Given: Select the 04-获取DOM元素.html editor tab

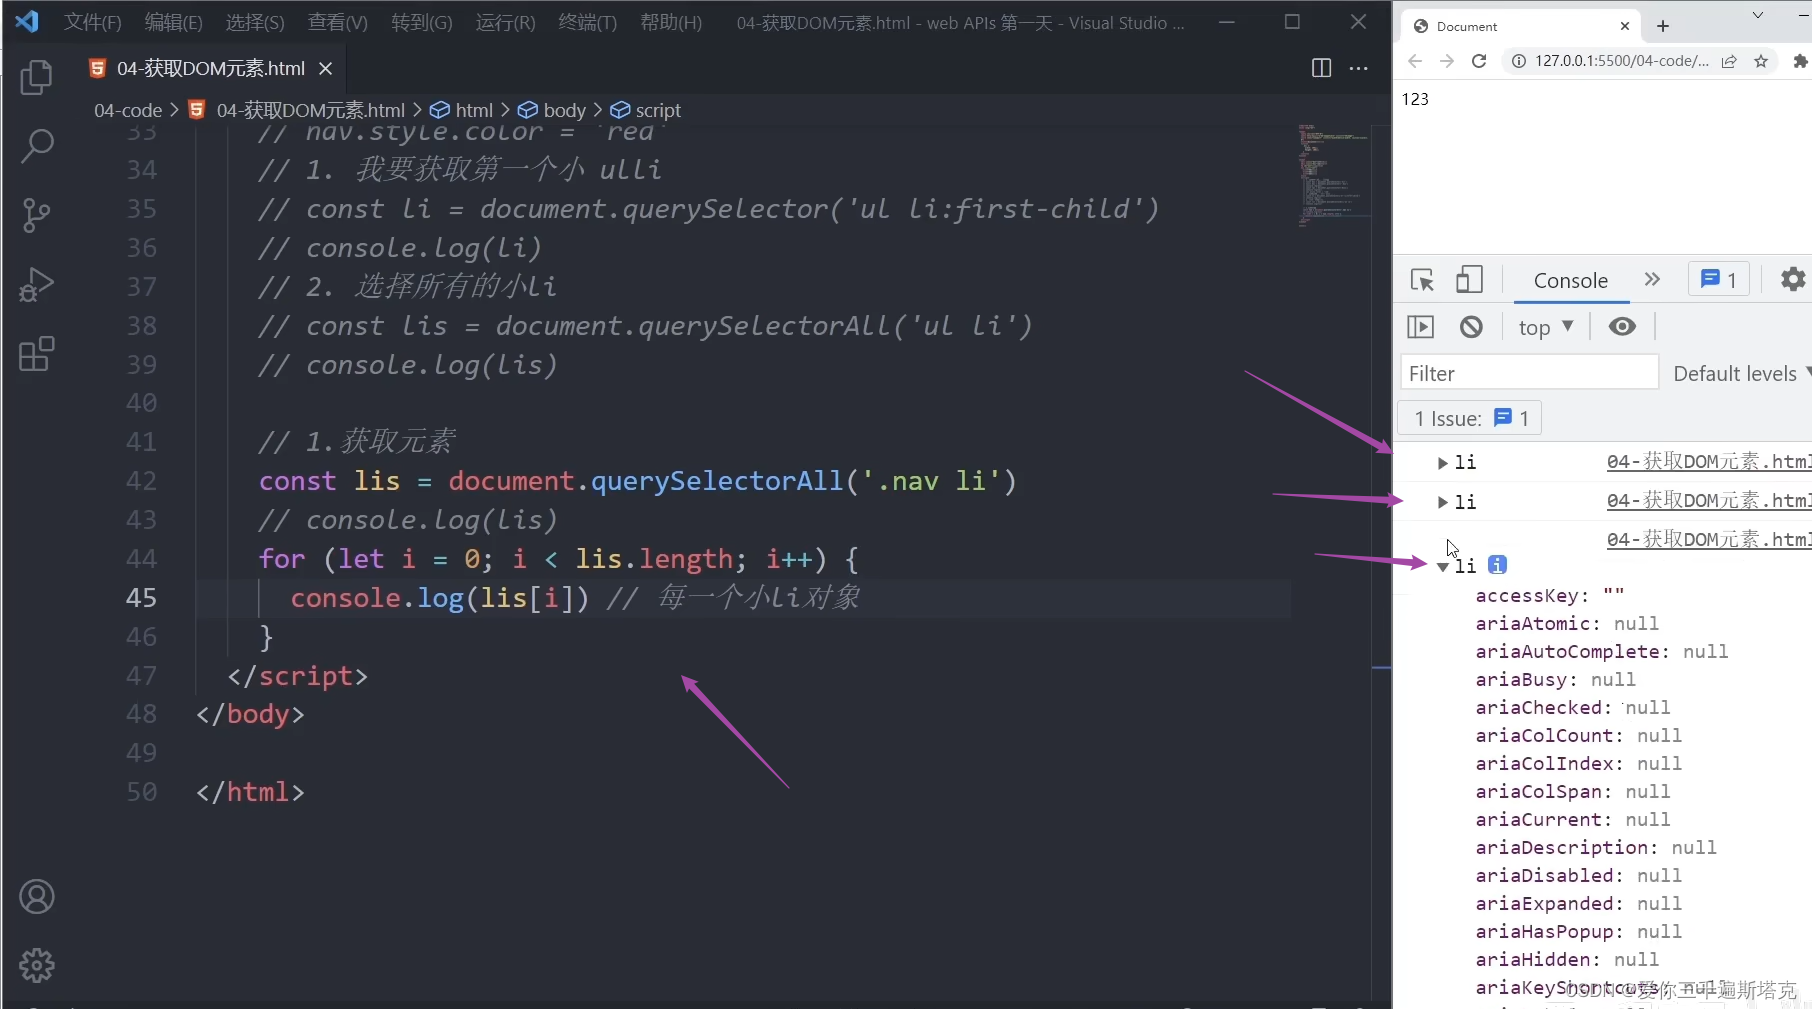Looking at the screenshot, I should click(x=210, y=68).
